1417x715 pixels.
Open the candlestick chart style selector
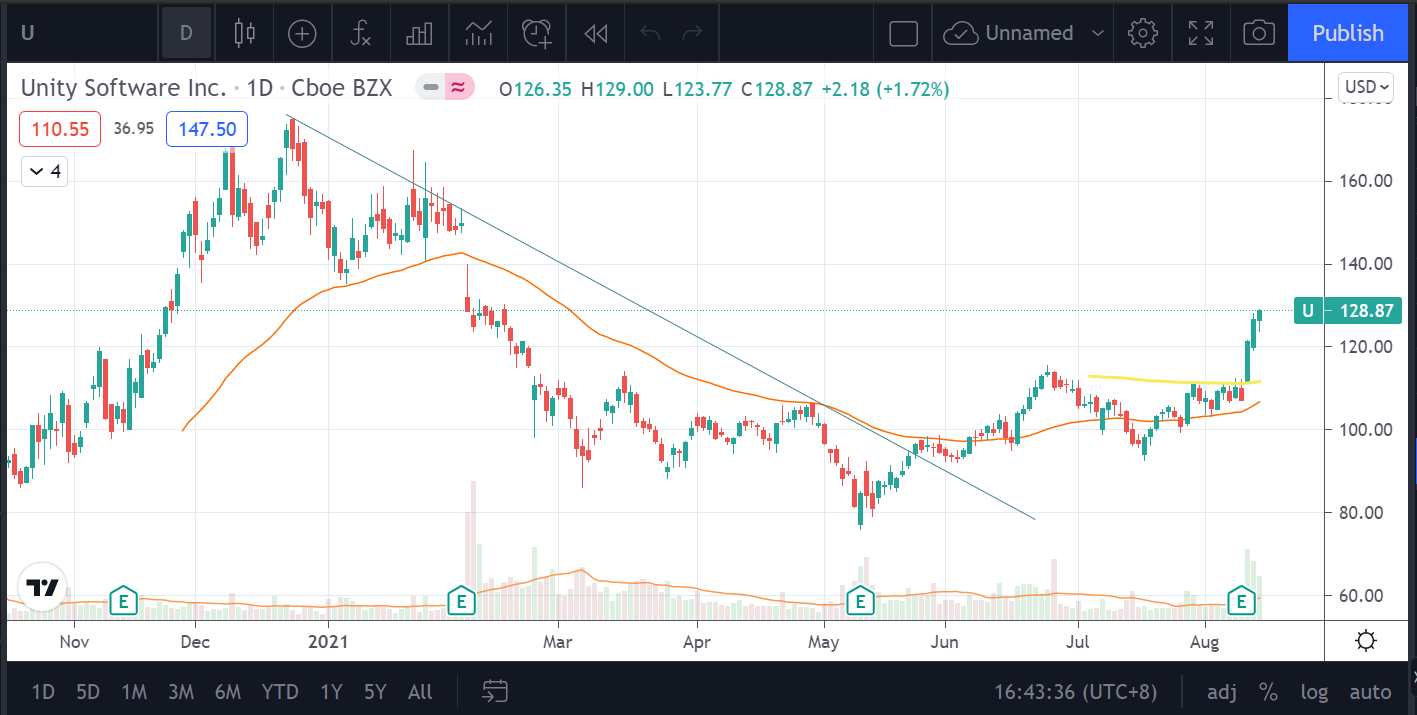click(x=244, y=33)
